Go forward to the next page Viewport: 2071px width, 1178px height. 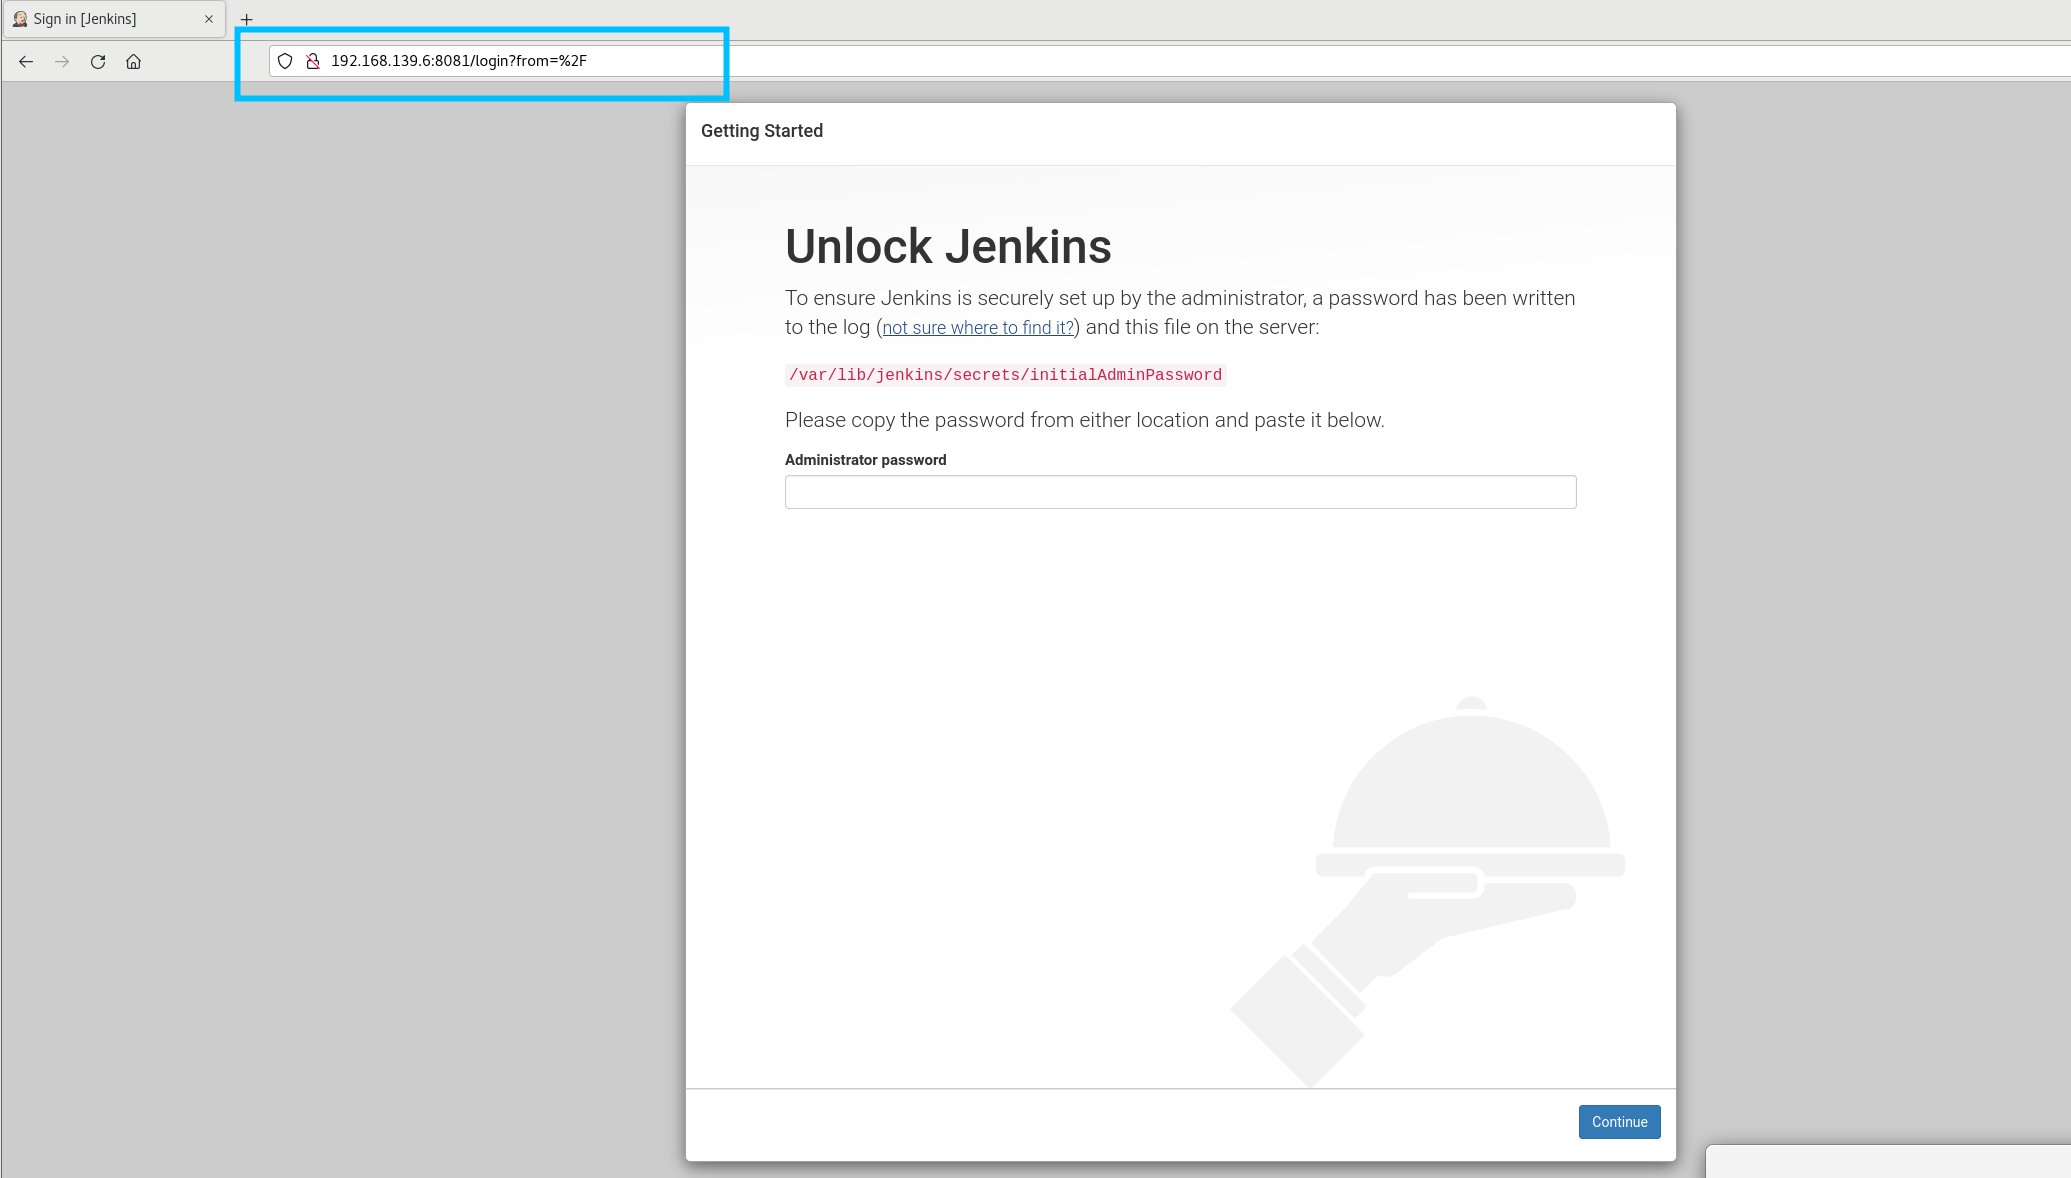coord(62,61)
